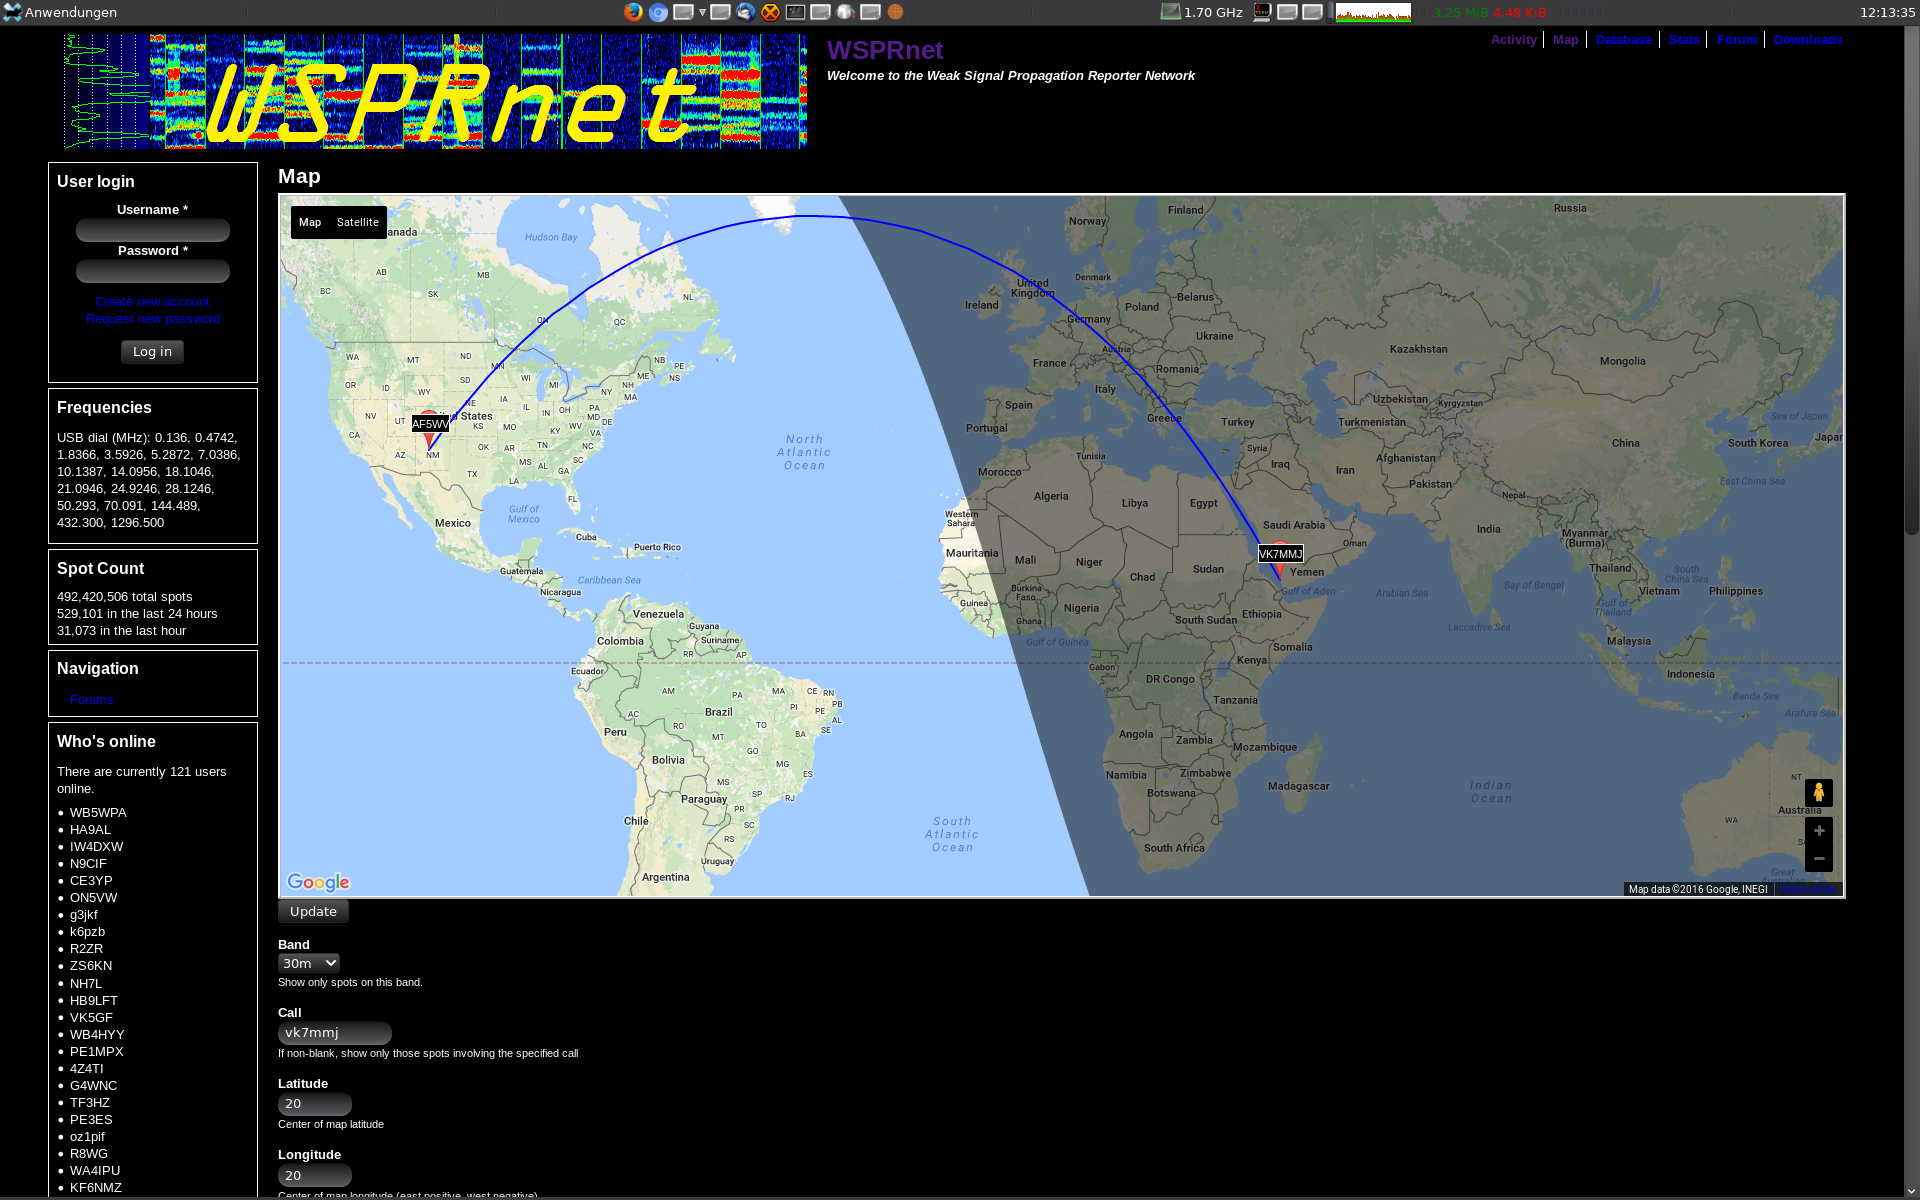Follow the Create new account link
The width and height of the screenshot is (1920, 1200).
coord(152,302)
